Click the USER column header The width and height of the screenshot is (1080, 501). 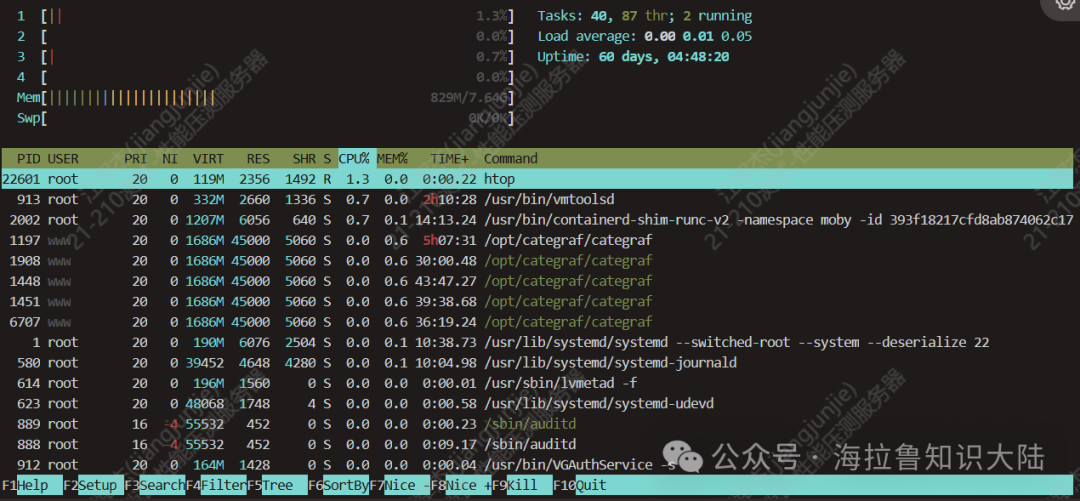point(63,159)
